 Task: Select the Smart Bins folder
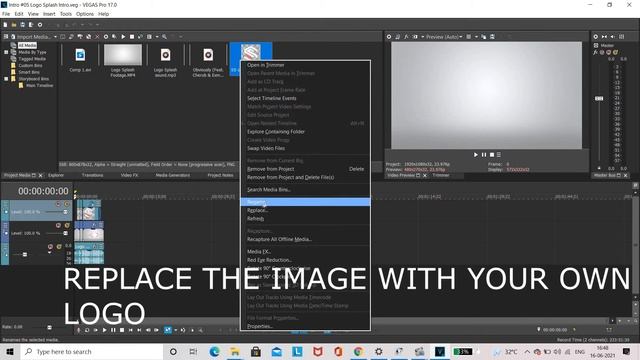pos(29,72)
